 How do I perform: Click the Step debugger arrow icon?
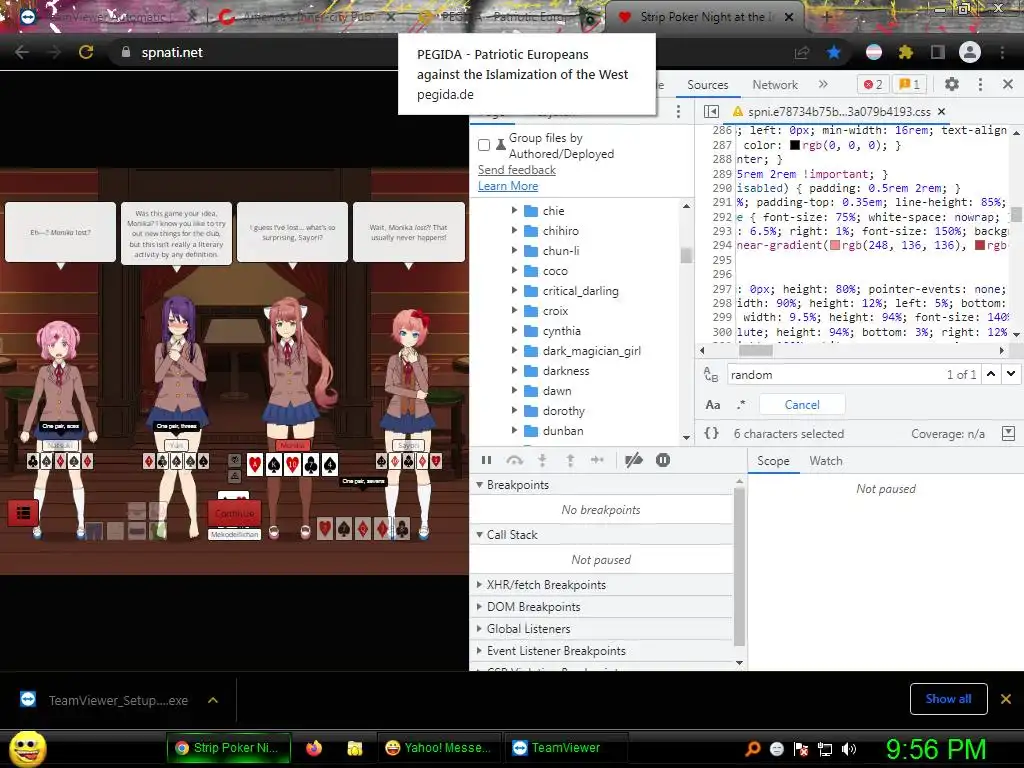coord(598,460)
